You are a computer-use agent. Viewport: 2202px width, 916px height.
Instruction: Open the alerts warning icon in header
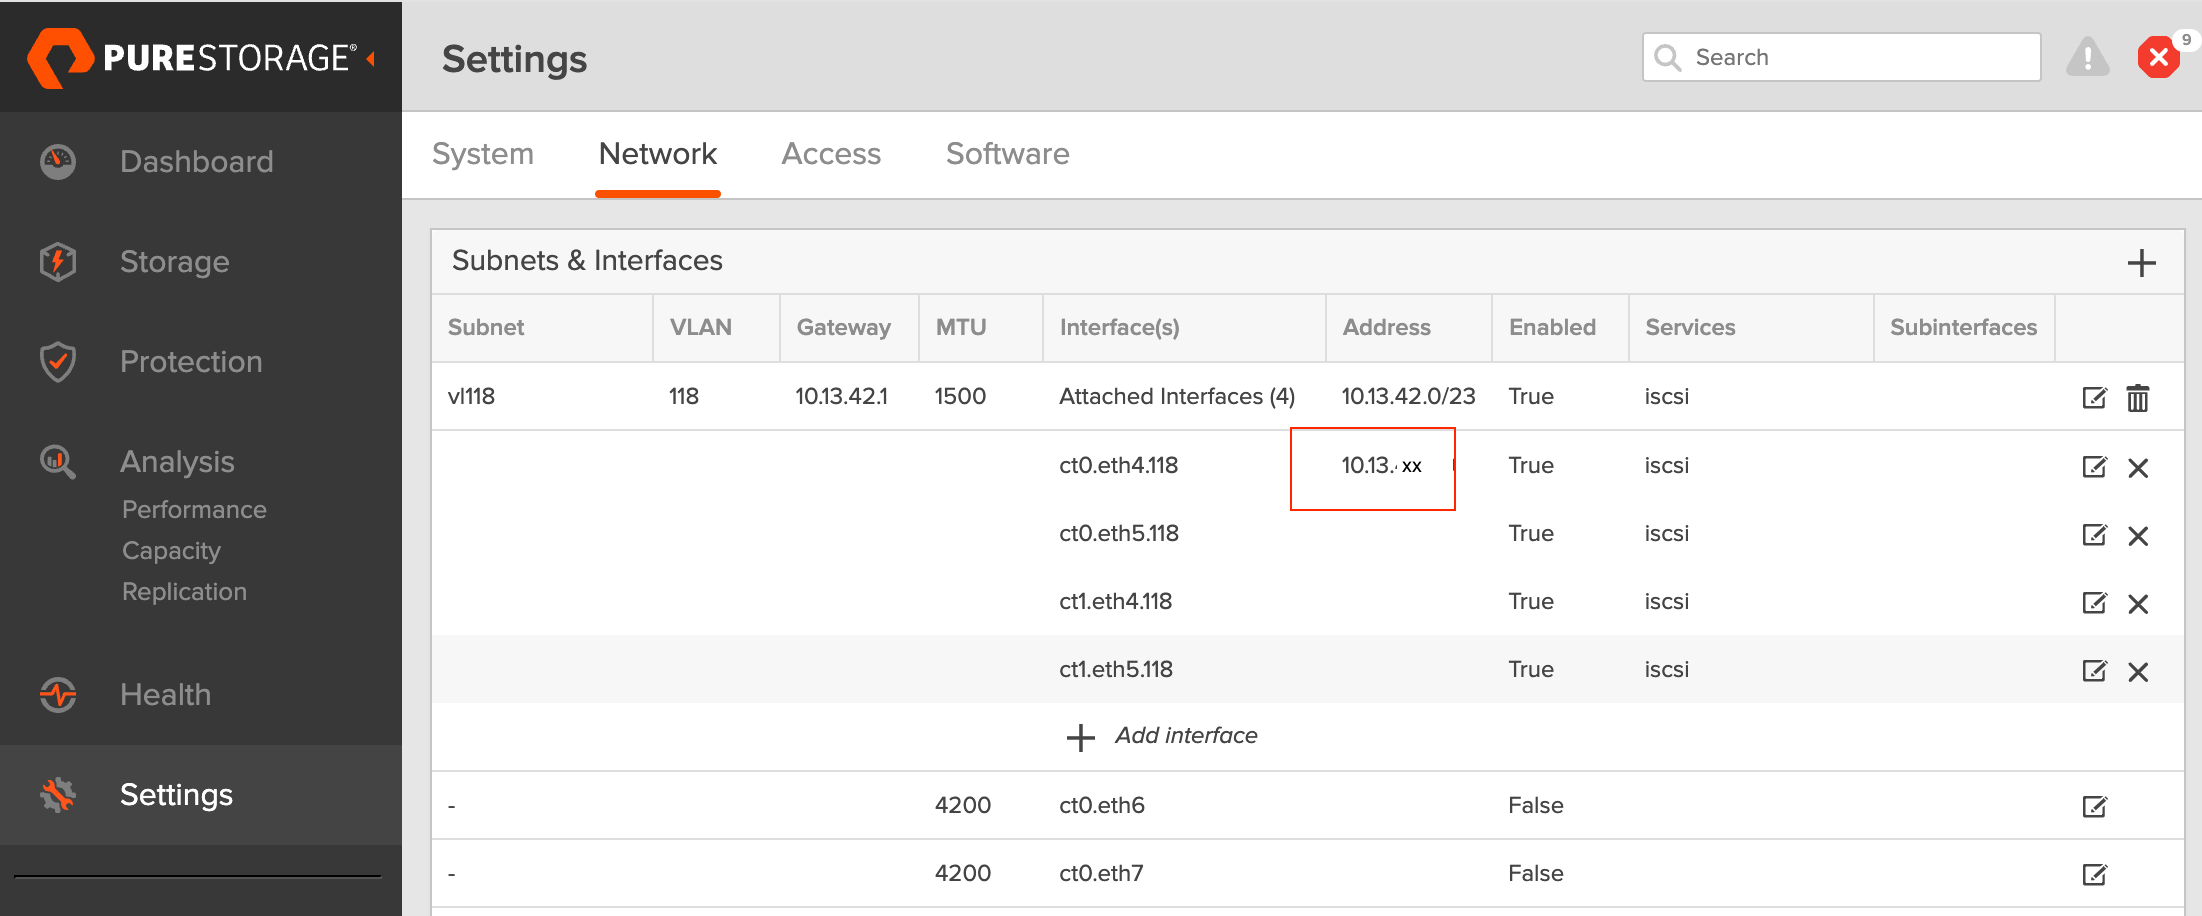2087,57
